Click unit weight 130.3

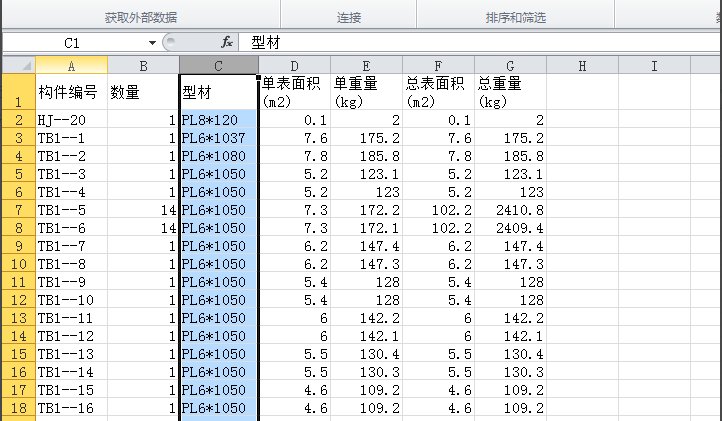366,372
